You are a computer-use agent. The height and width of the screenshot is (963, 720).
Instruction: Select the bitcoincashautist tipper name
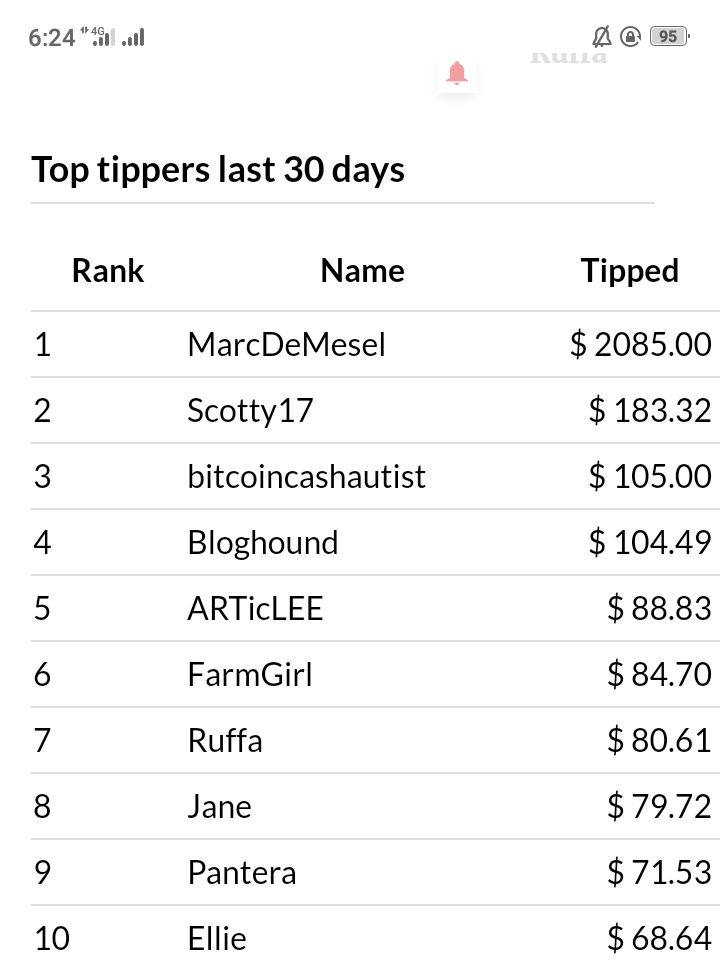point(306,476)
